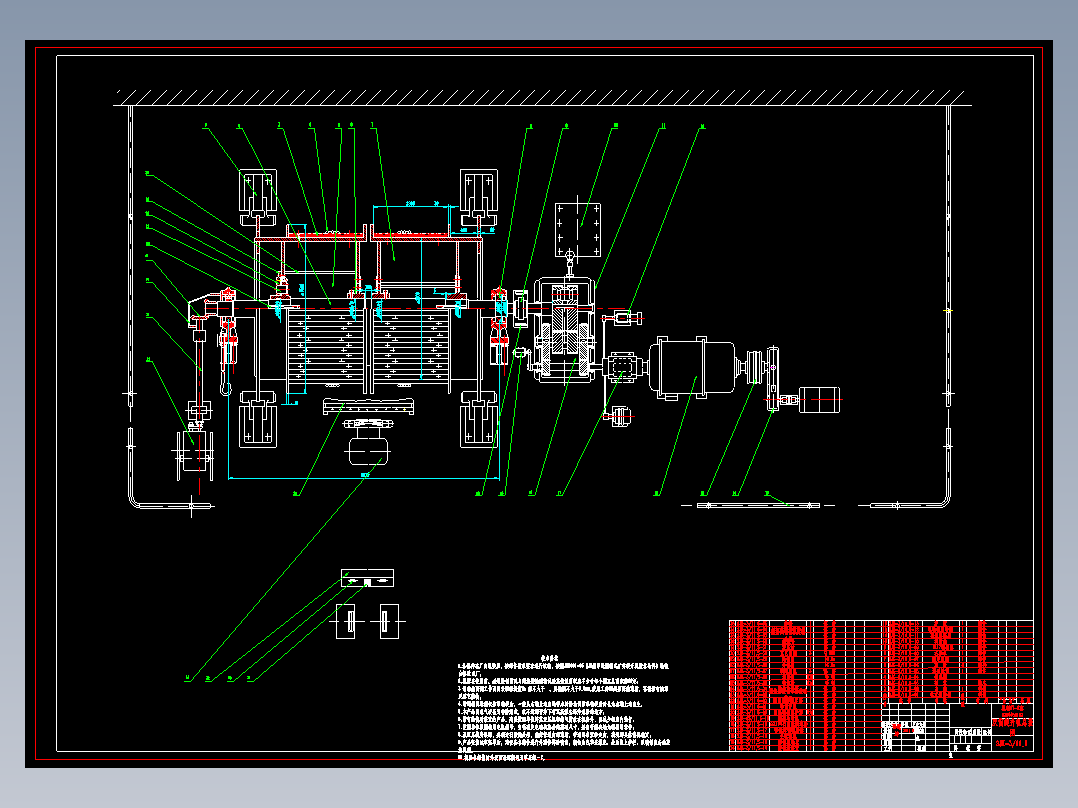Click the belt pulley next to main motor
This screenshot has width=1078, height=808.
754,365
